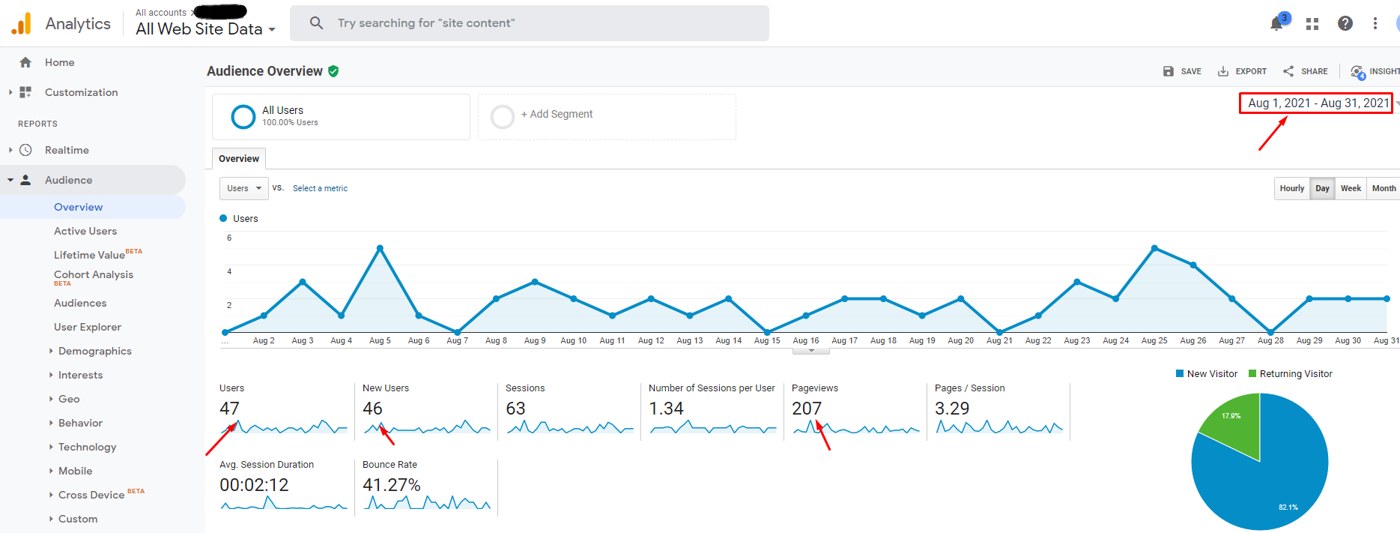Click the Add Segment placeholder circle
1400x533 pixels.
tap(503, 116)
